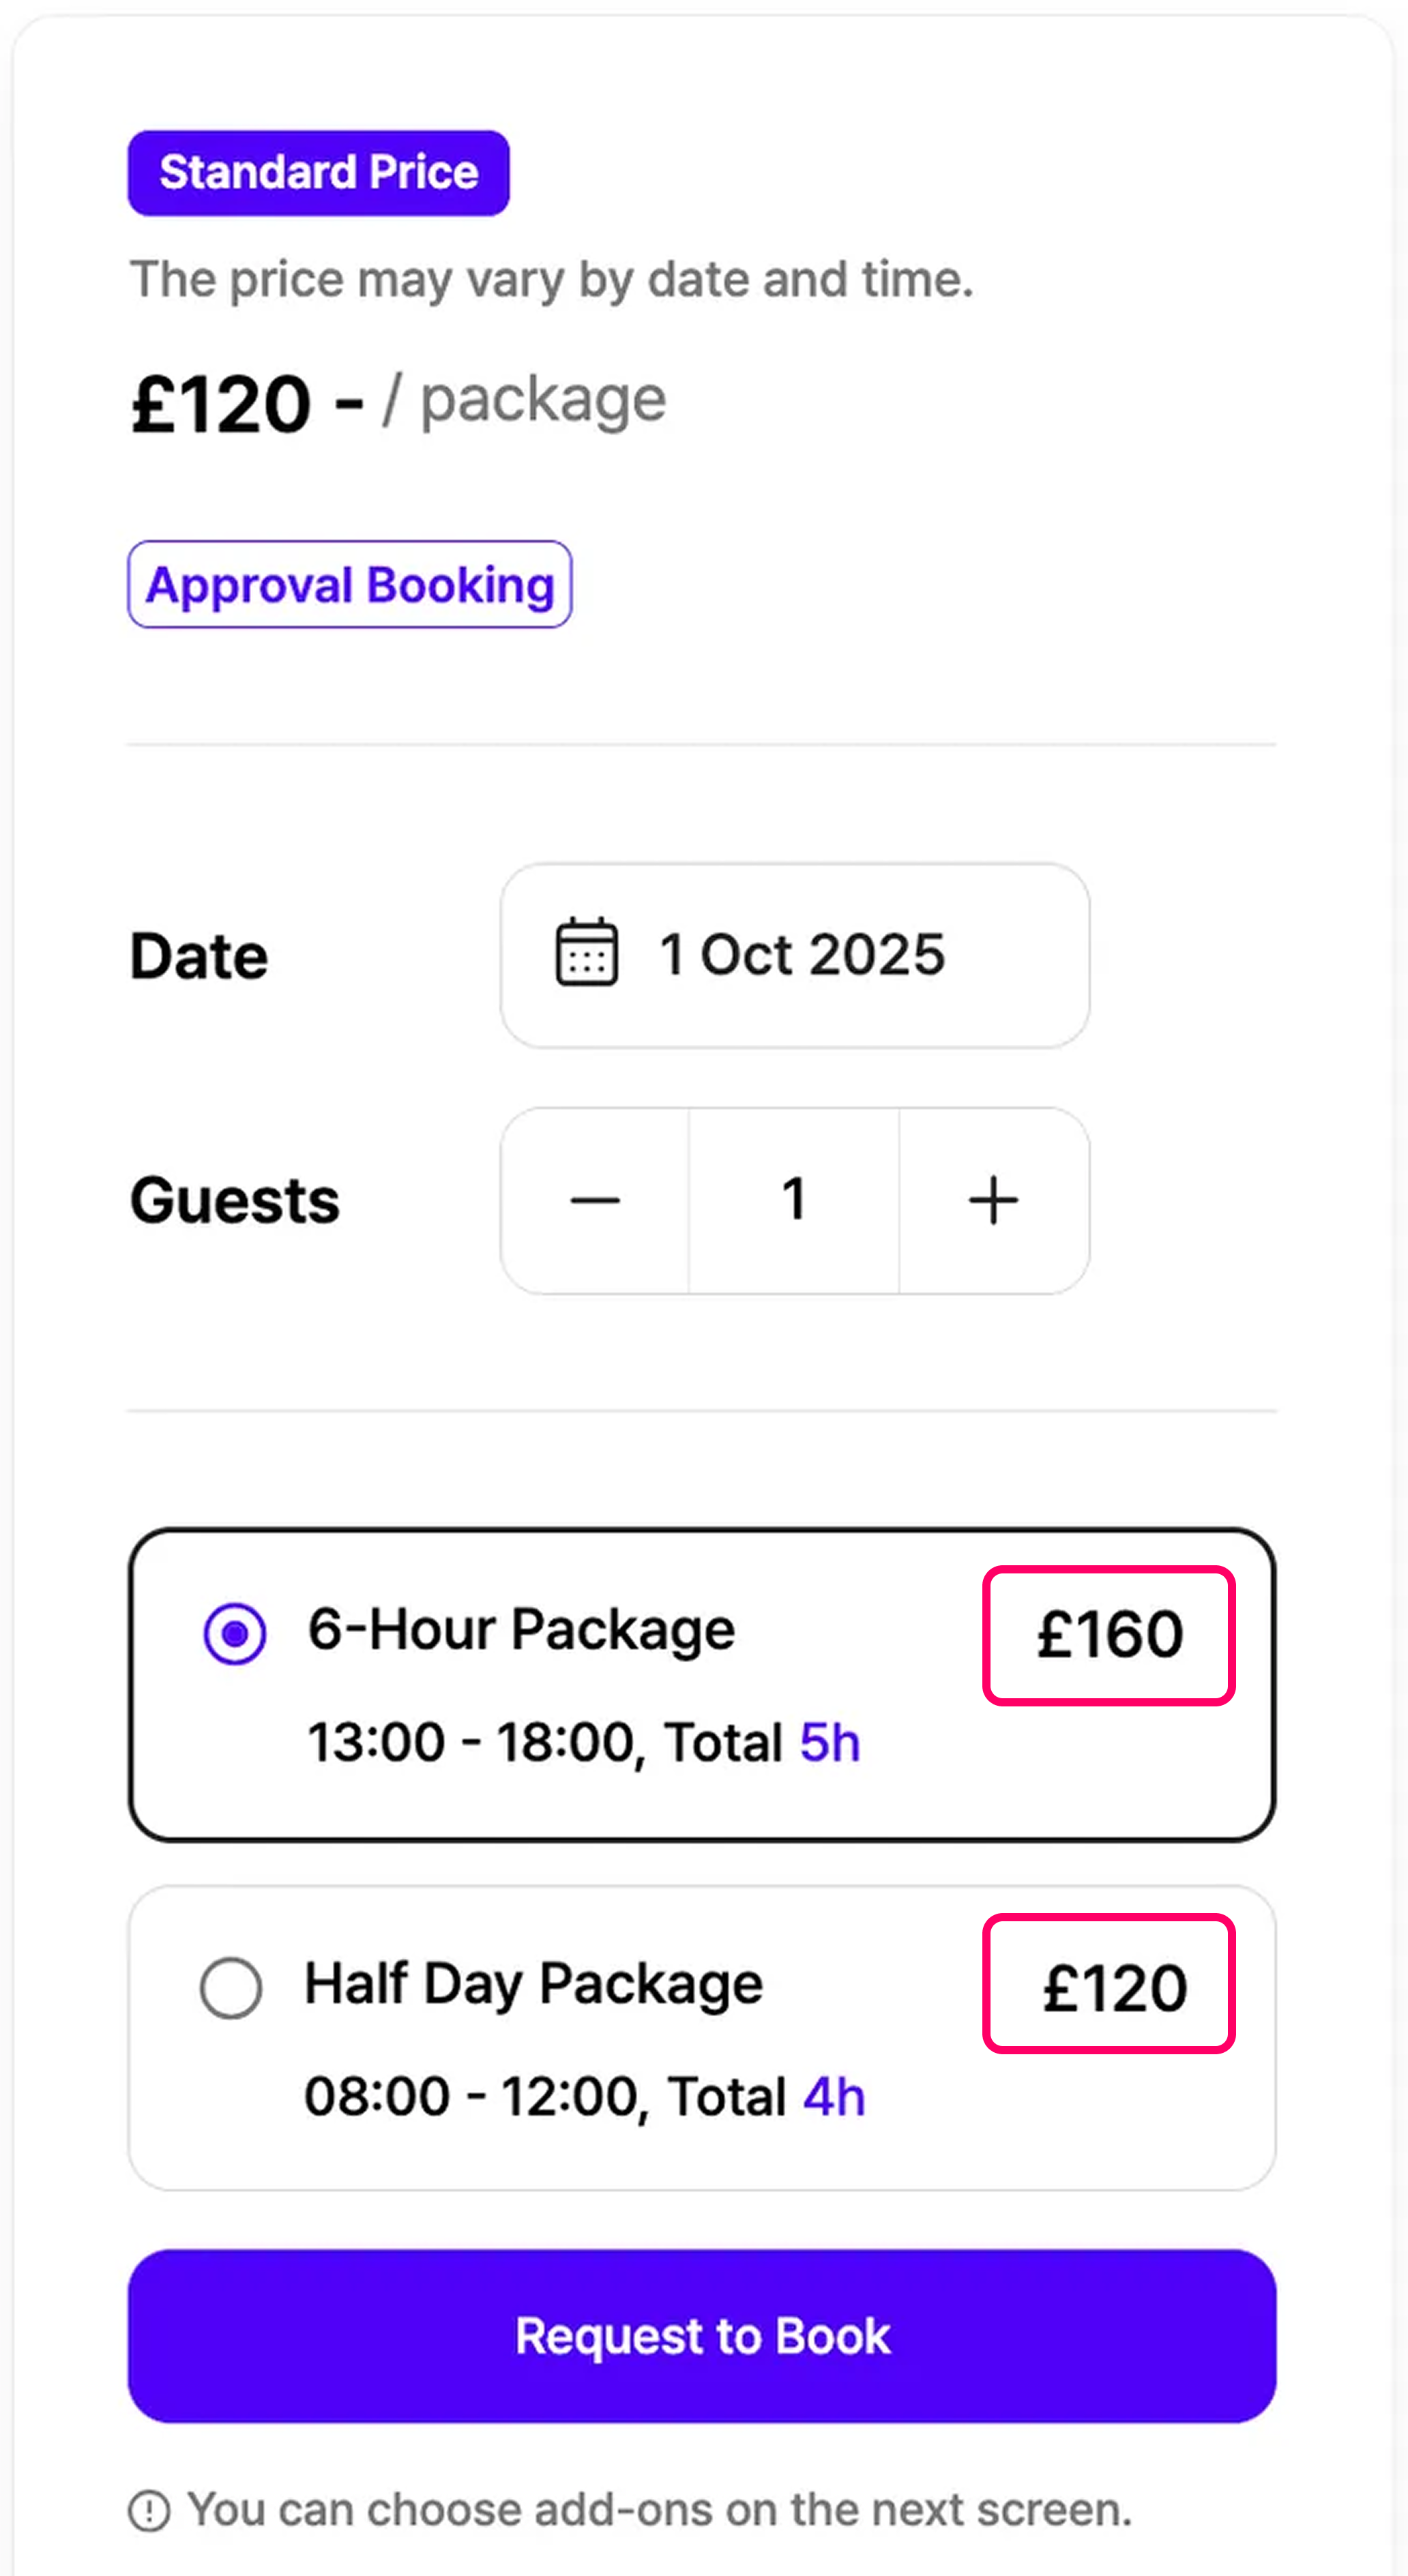This screenshot has height=2576, width=1408.
Task: Select the Half Day Package radio button
Action: tap(231, 1987)
